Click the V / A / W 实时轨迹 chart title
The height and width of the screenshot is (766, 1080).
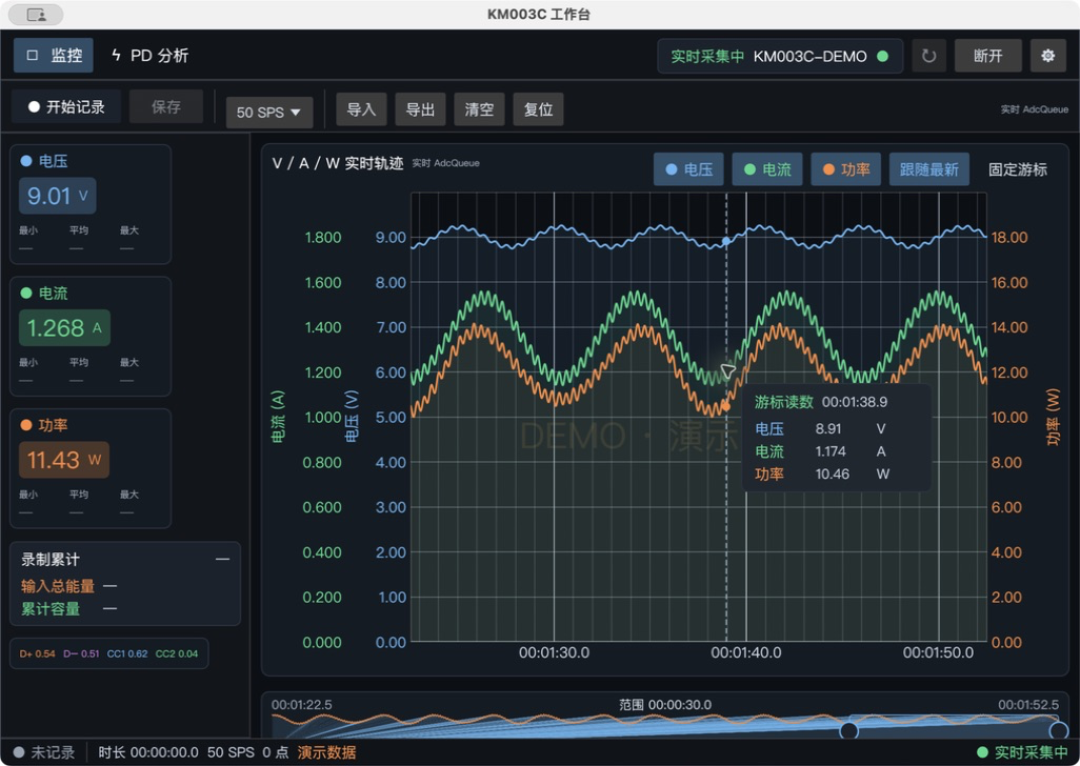[x=338, y=163]
